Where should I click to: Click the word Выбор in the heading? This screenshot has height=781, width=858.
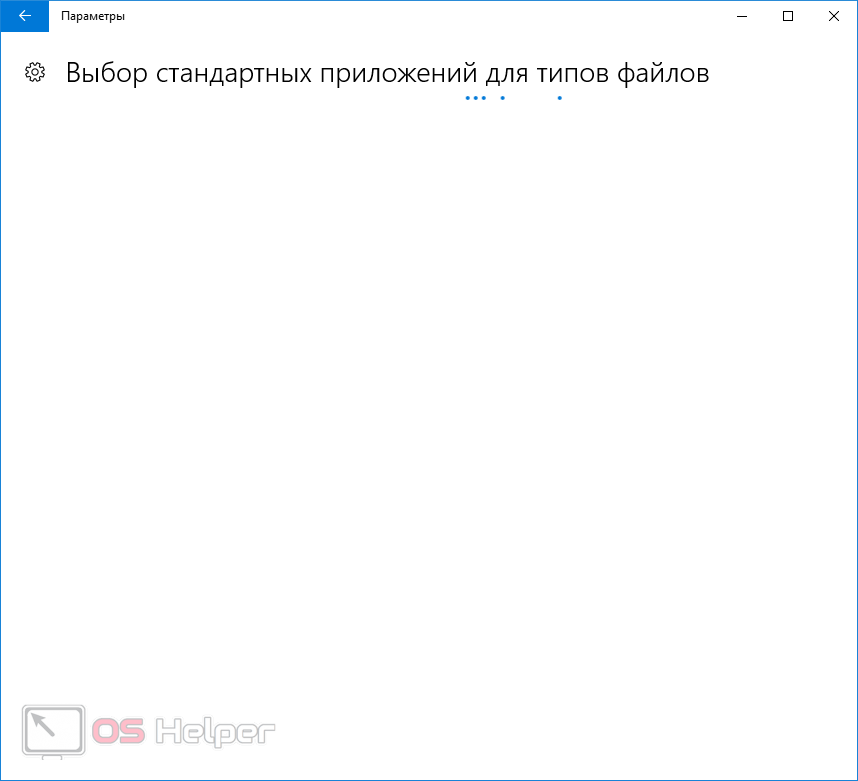103,73
